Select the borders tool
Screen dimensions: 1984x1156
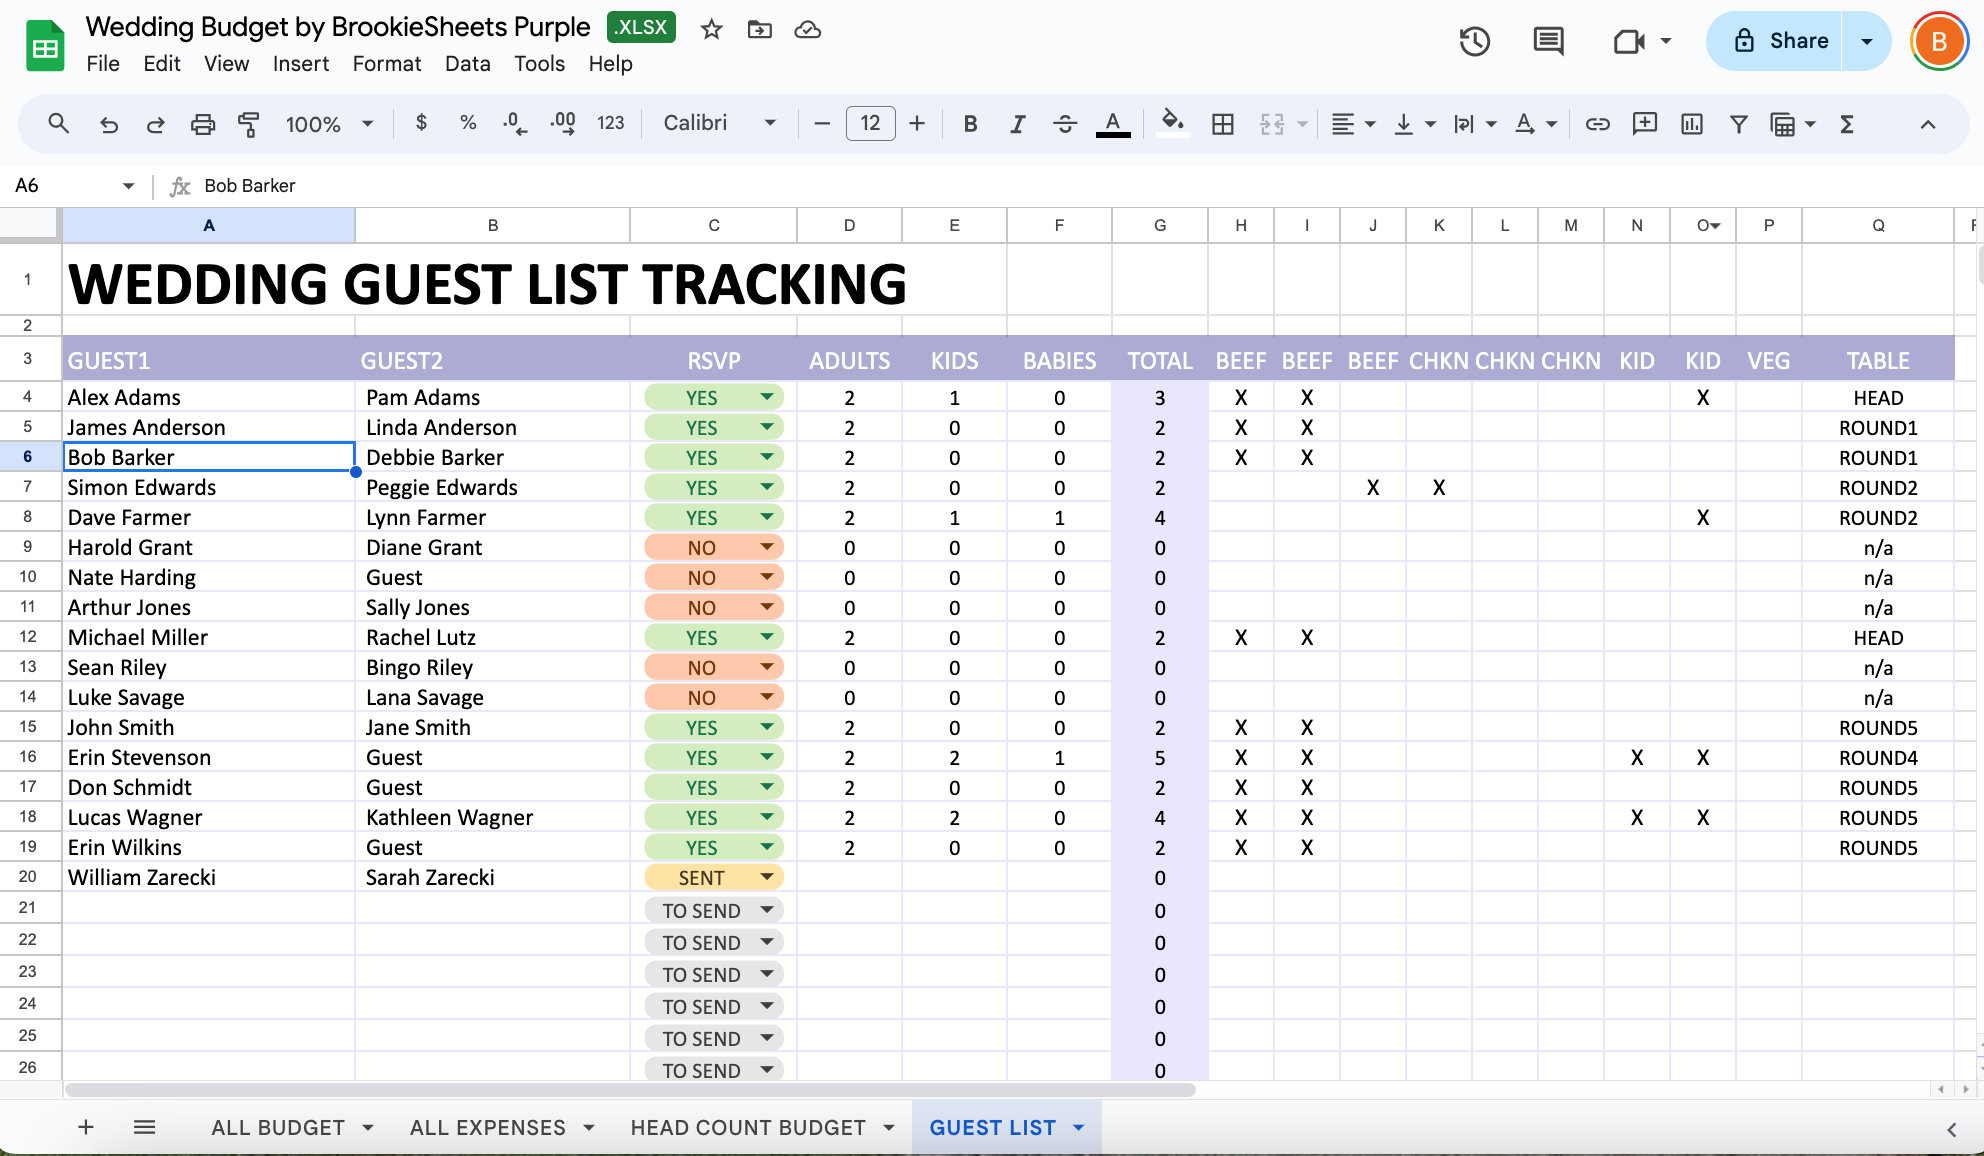point(1222,124)
